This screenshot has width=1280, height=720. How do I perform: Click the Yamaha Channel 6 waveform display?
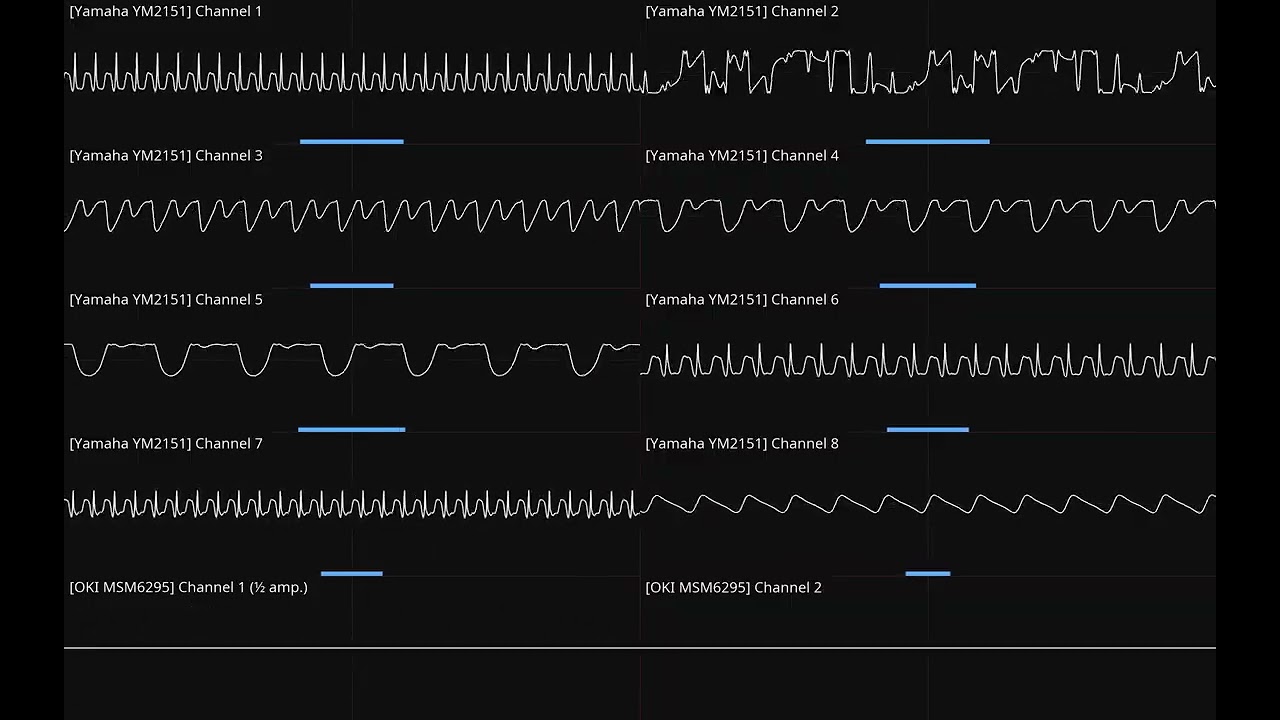928,359
